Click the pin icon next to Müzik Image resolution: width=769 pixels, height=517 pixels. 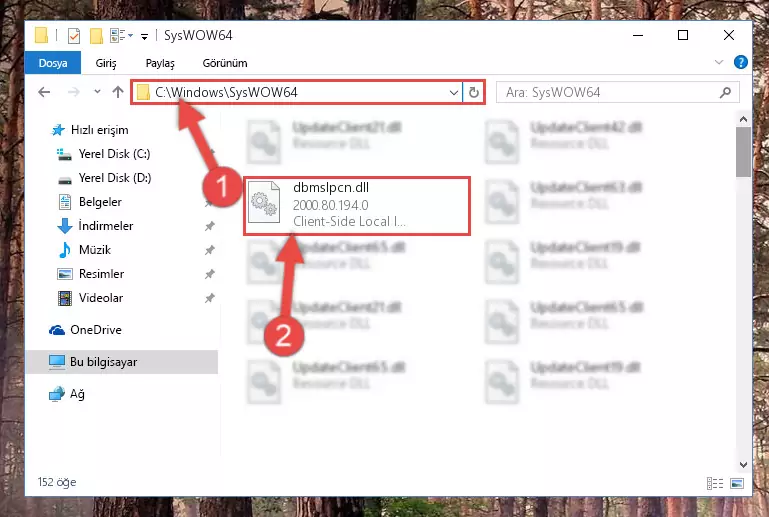209,250
